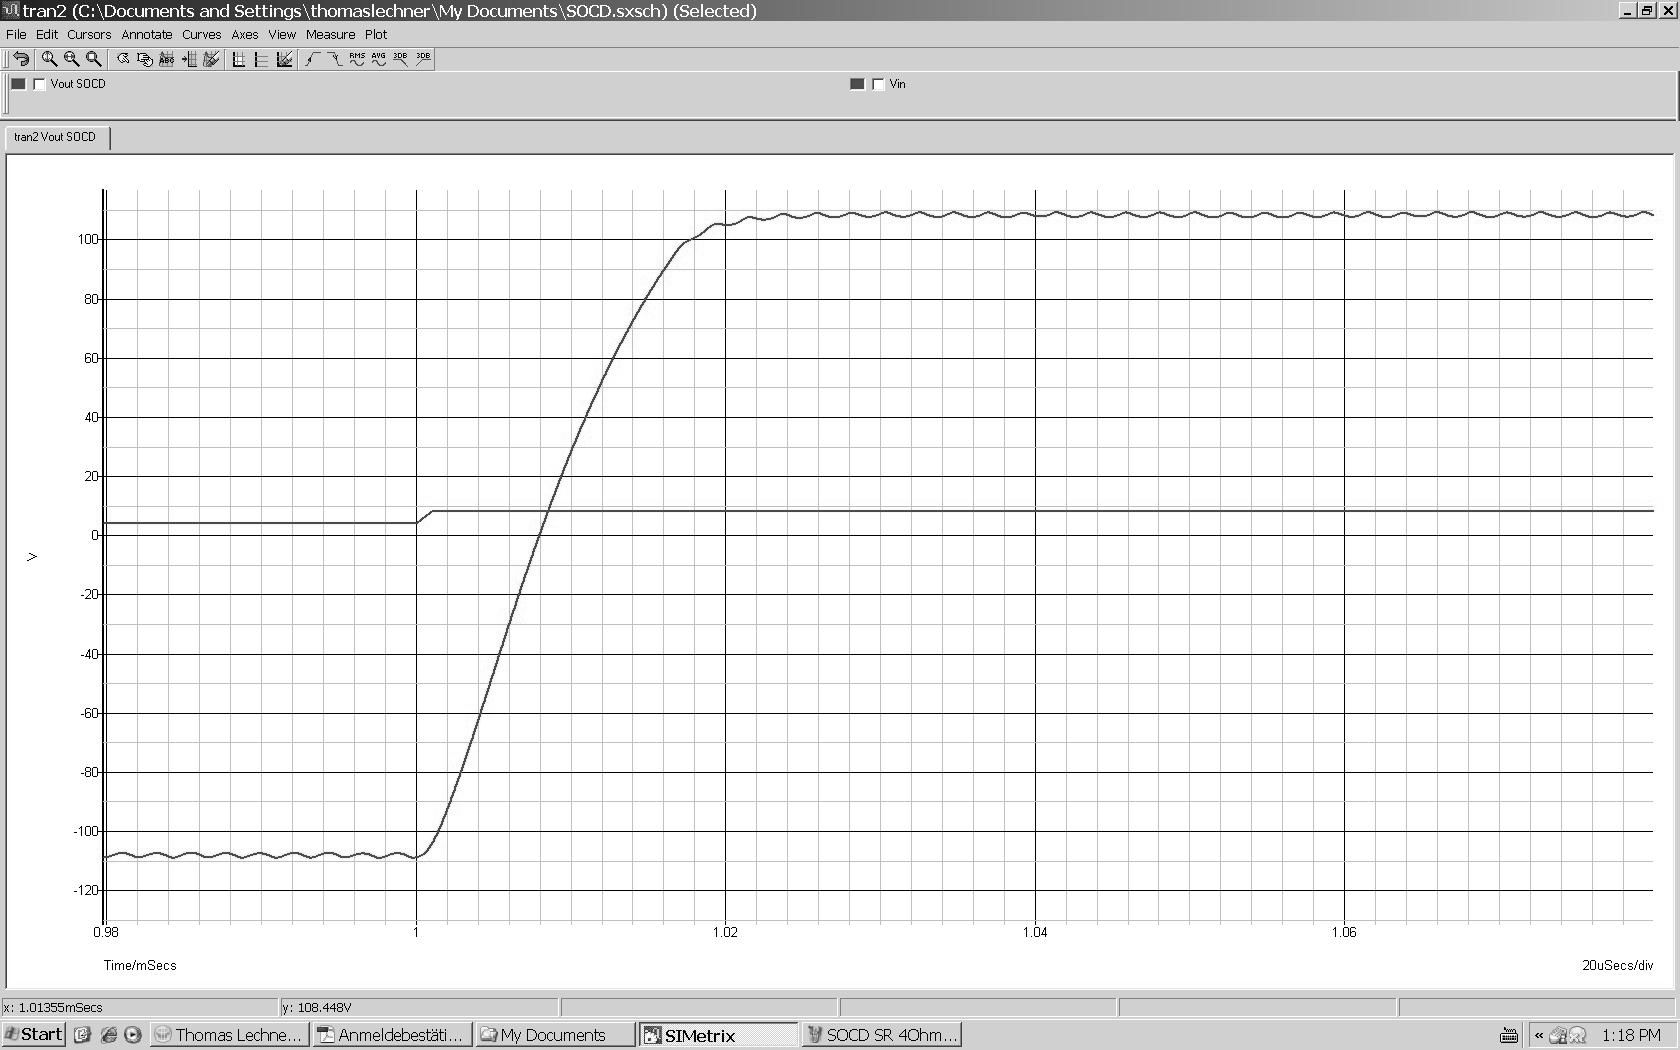Restore down the graph window
Screen dimensions: 1680x1050
1647,10
